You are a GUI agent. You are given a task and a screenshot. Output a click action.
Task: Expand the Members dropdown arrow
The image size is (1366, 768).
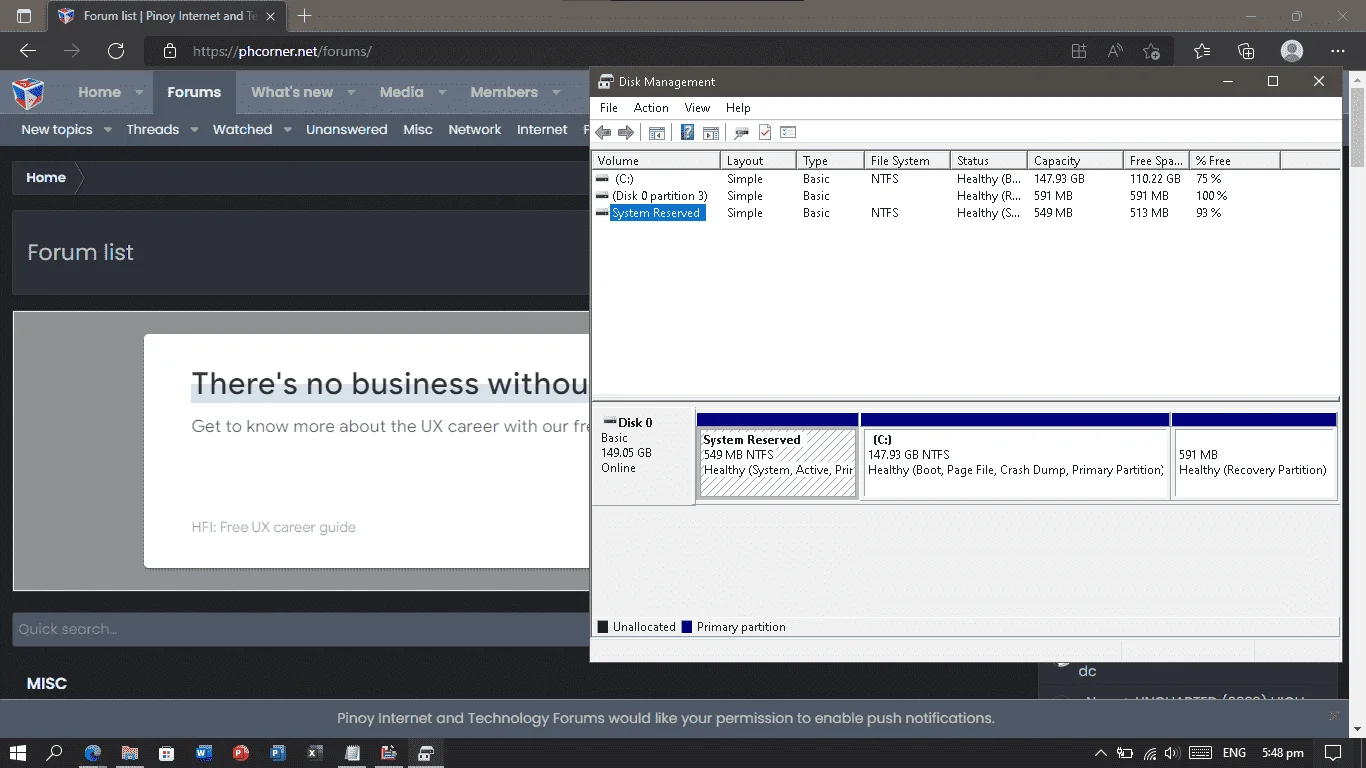click(x=556, y=93)
